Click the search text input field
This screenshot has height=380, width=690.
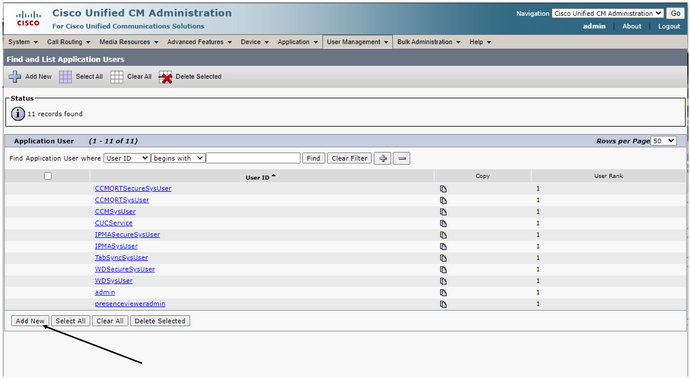(253, 158)
